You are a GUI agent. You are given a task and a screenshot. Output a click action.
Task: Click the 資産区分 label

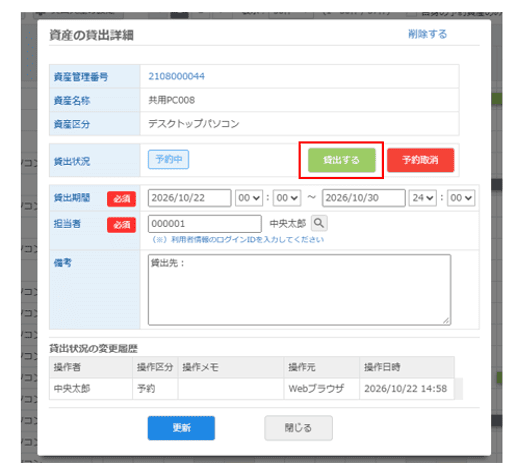point(72,124)
